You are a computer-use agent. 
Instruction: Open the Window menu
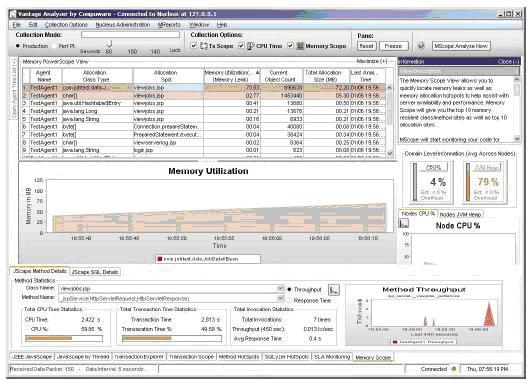[199, 25]
